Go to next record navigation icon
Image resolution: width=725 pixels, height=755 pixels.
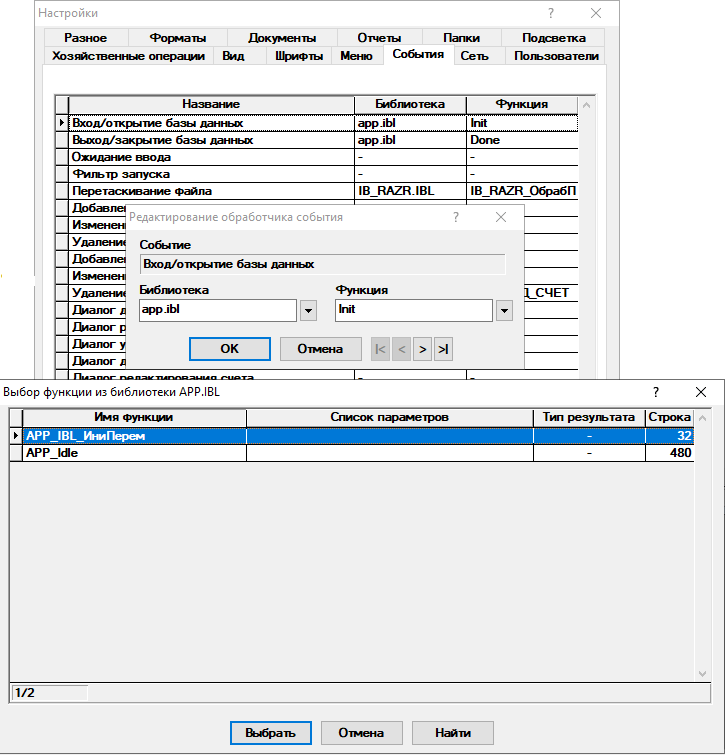coord(422,349)
